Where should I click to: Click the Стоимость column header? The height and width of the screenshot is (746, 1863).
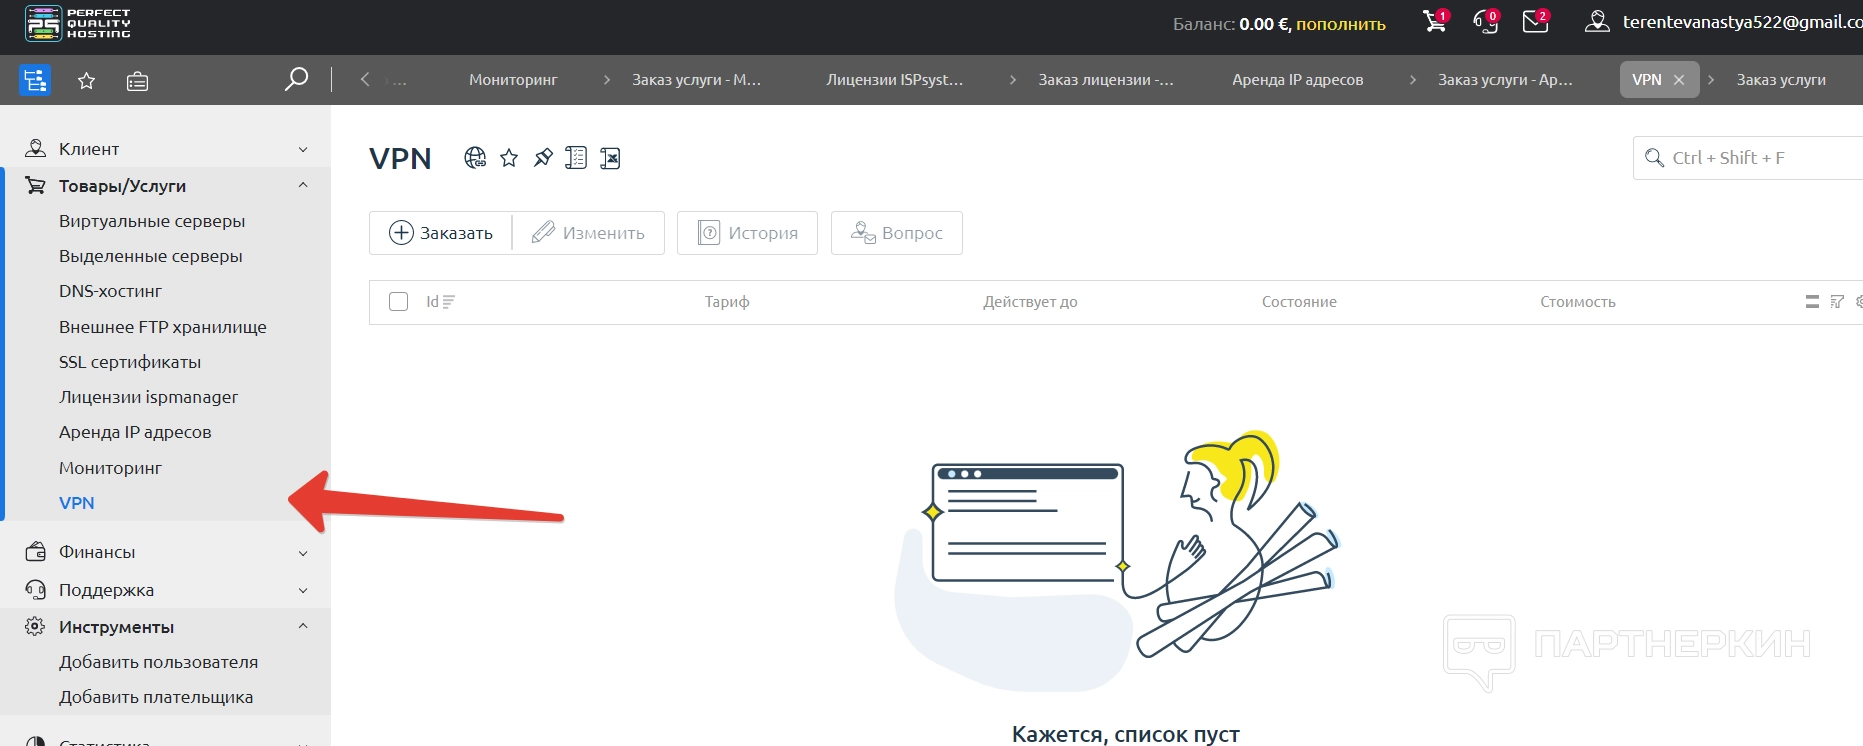coord(1578,302)
